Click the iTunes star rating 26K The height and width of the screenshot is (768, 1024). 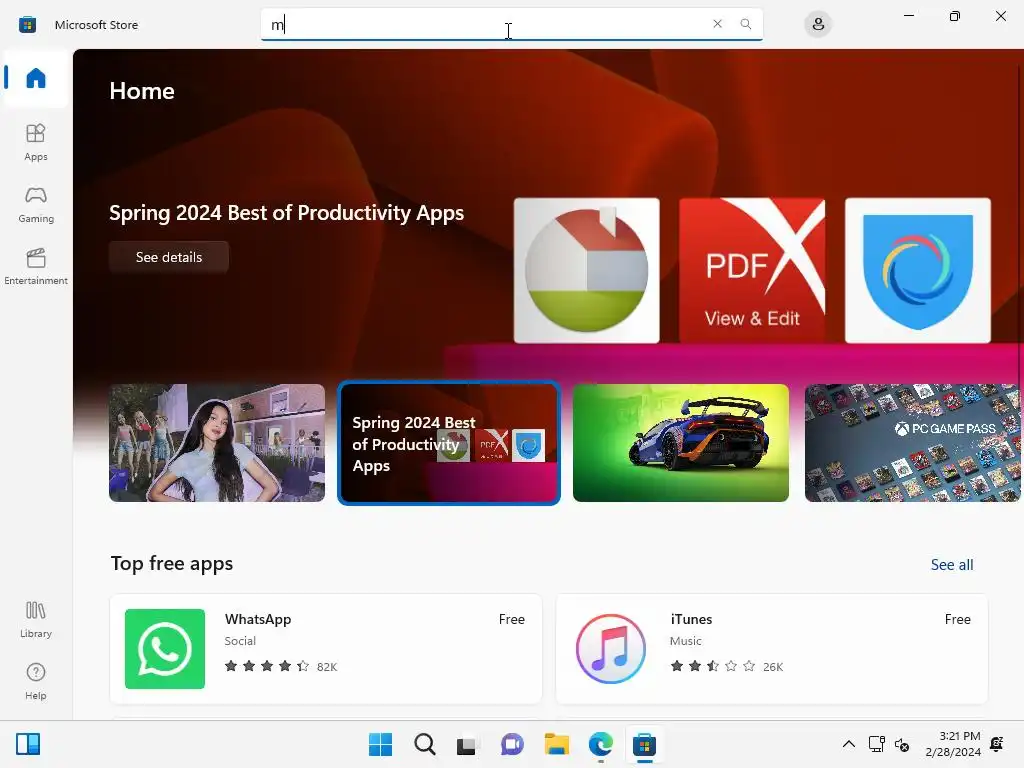pos(727,666)
